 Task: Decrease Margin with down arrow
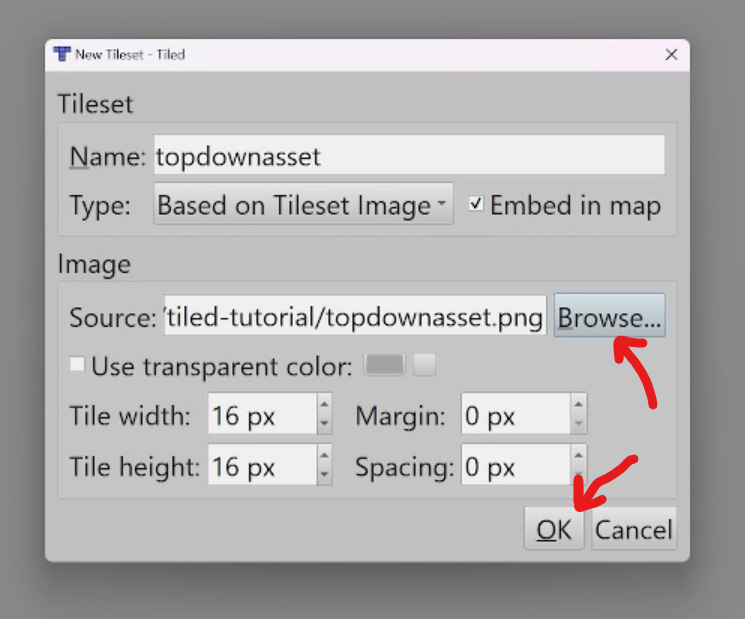578,423
